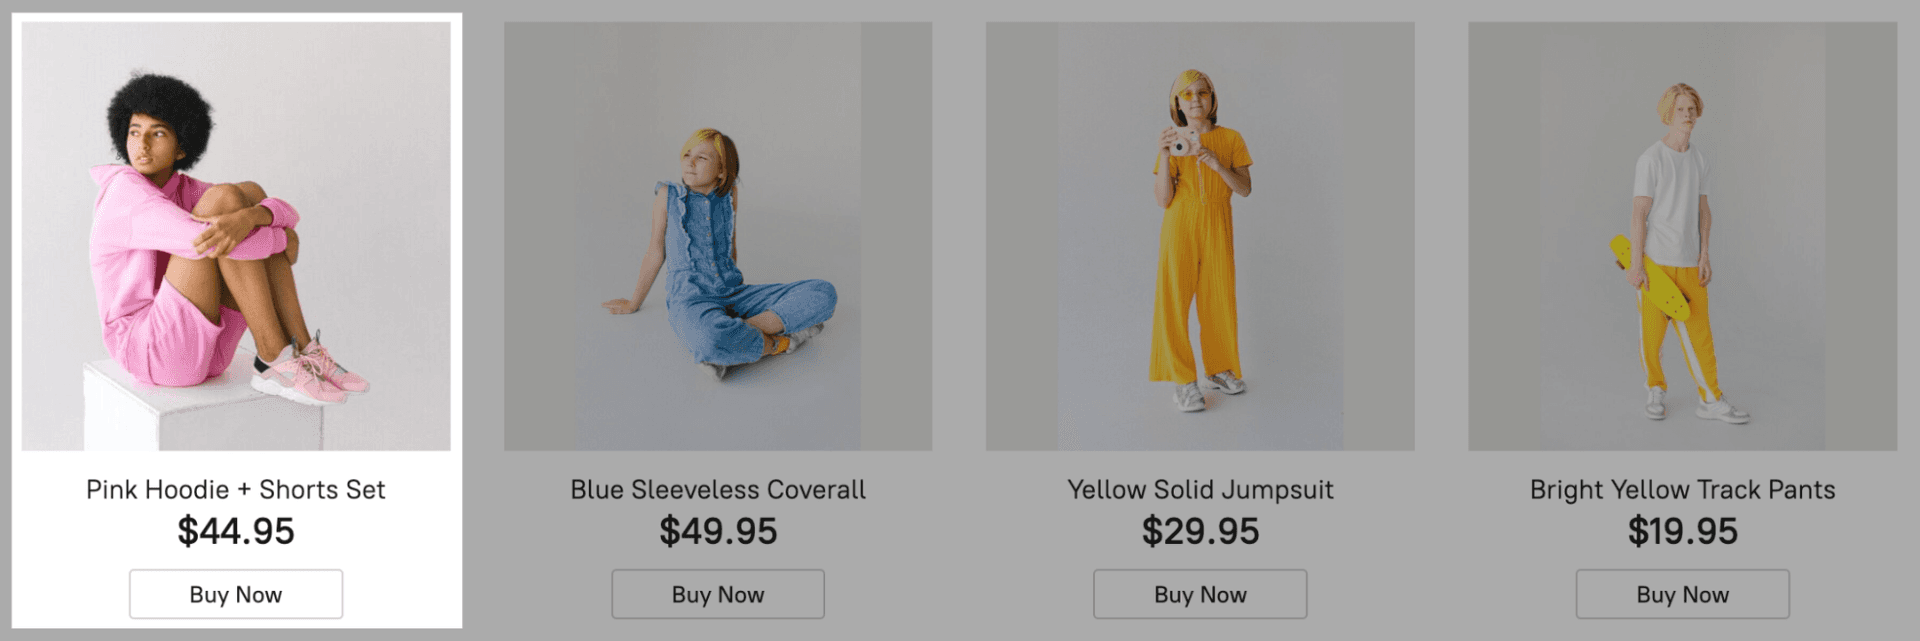
Task: Hit Buy Now for Bright Yellow Track Pants
Action: pyautogui.click(x=1682, y=594)
